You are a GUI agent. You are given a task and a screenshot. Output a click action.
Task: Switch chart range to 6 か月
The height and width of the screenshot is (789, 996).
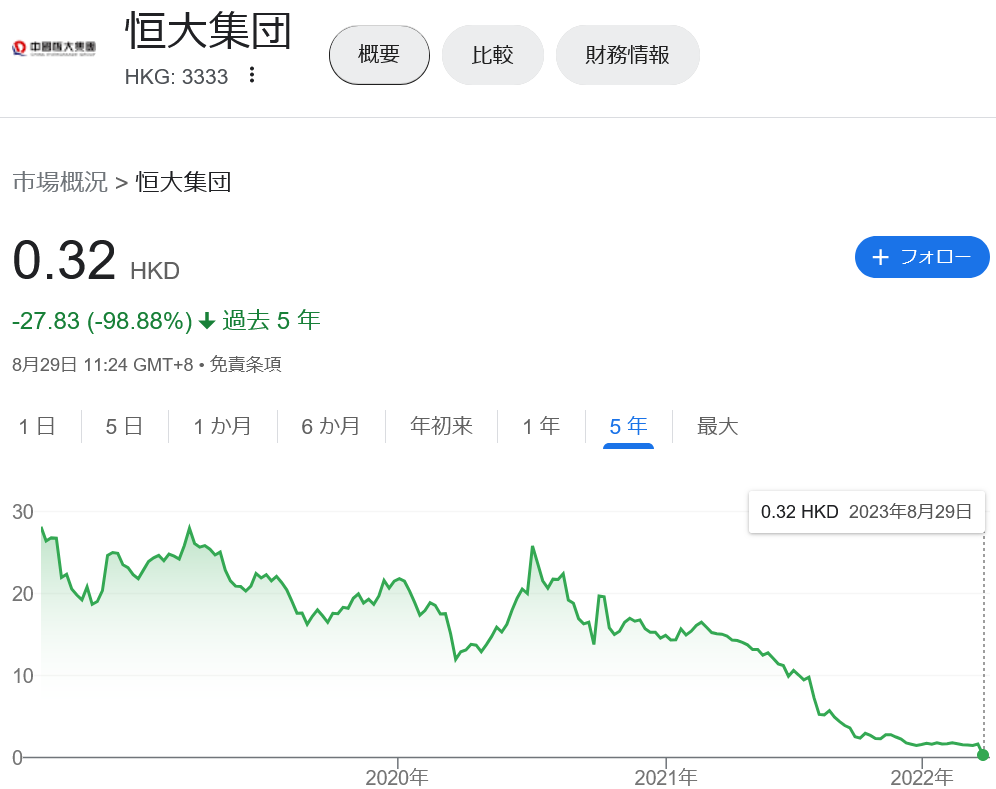coord(330,426)
